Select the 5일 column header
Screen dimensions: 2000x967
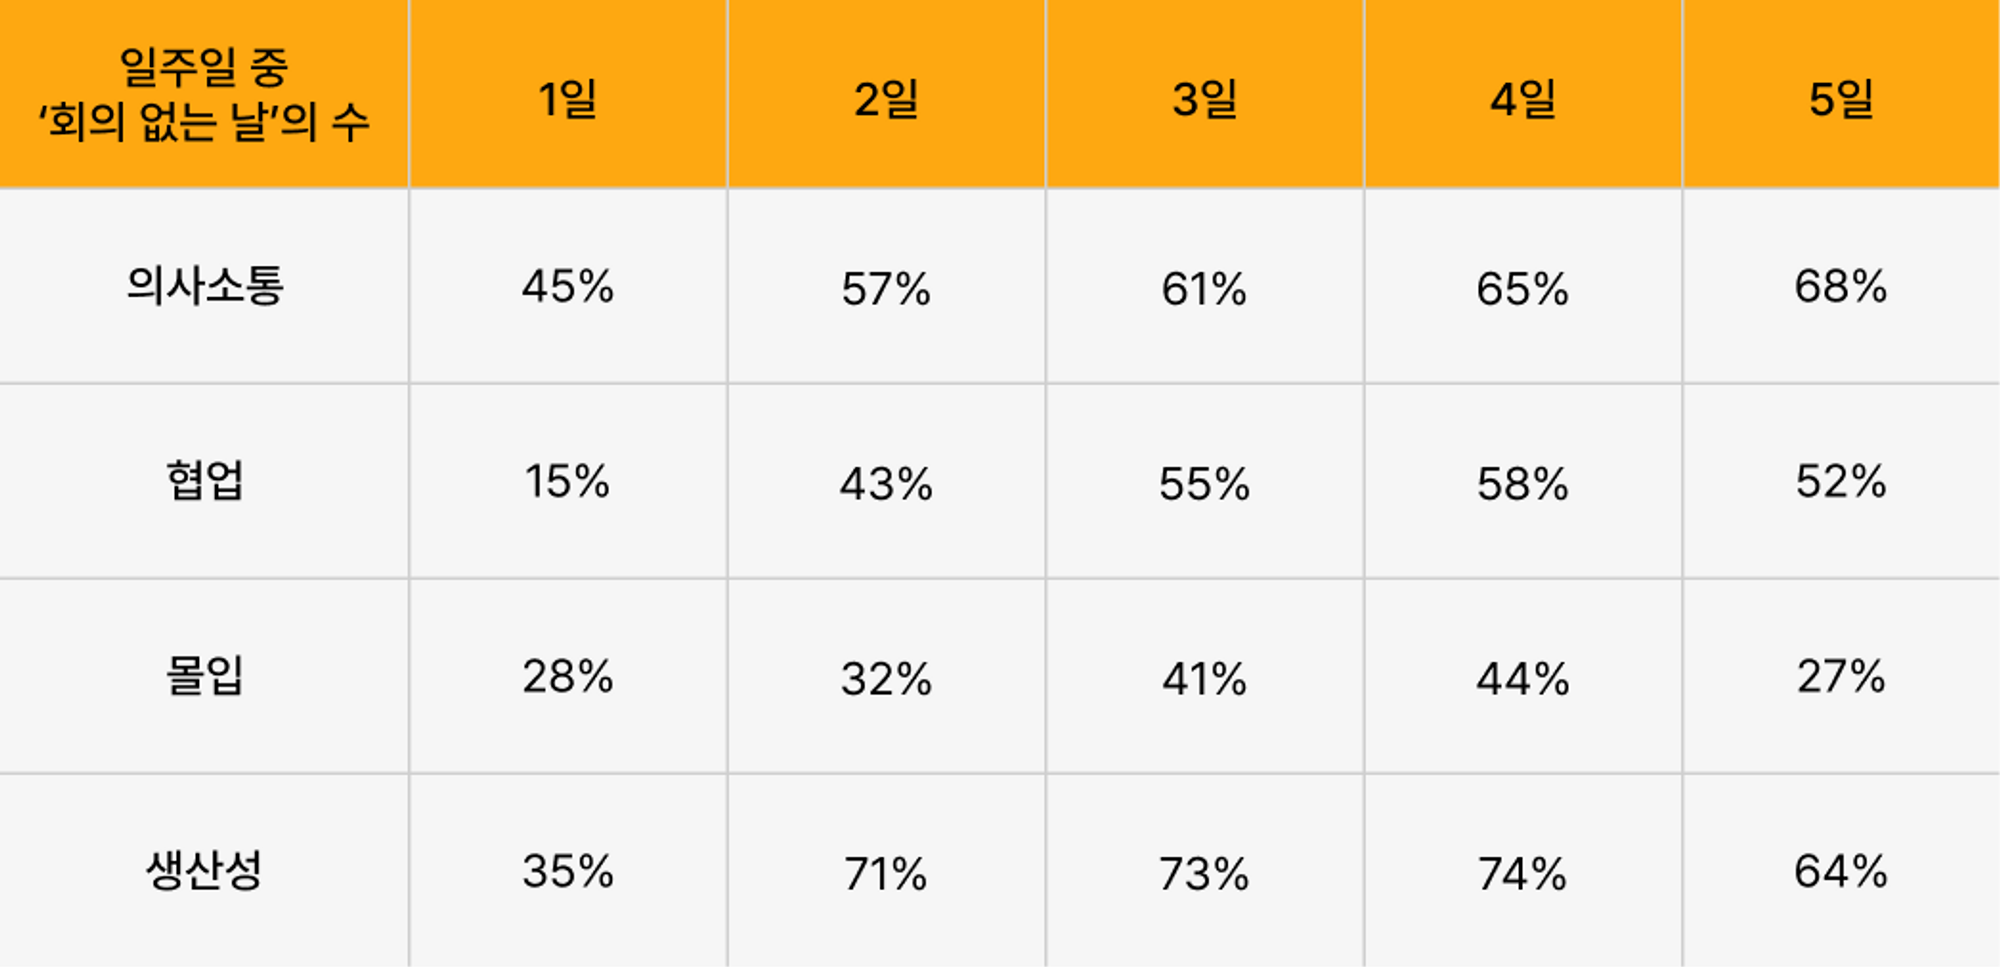click(x=1842, y=94)
